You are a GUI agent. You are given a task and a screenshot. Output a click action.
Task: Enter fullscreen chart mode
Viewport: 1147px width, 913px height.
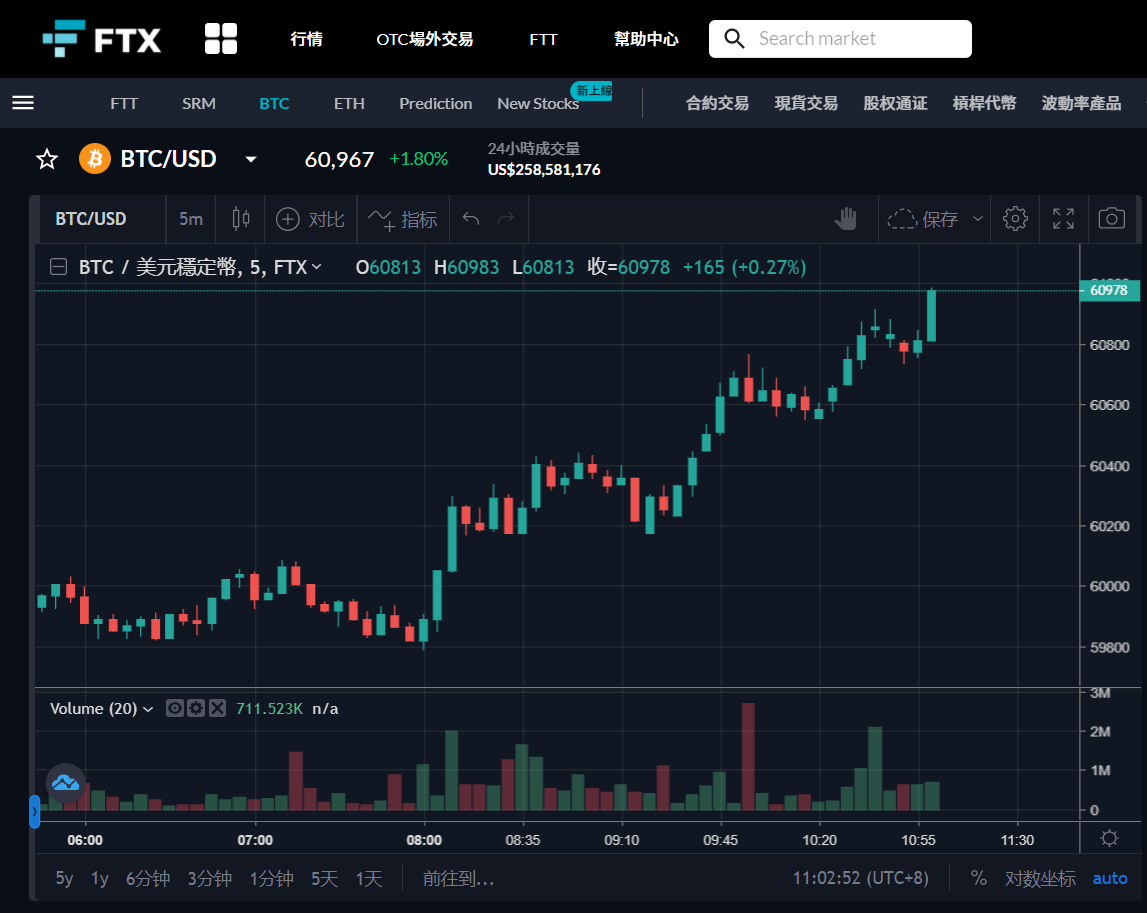pos(1063,219)
